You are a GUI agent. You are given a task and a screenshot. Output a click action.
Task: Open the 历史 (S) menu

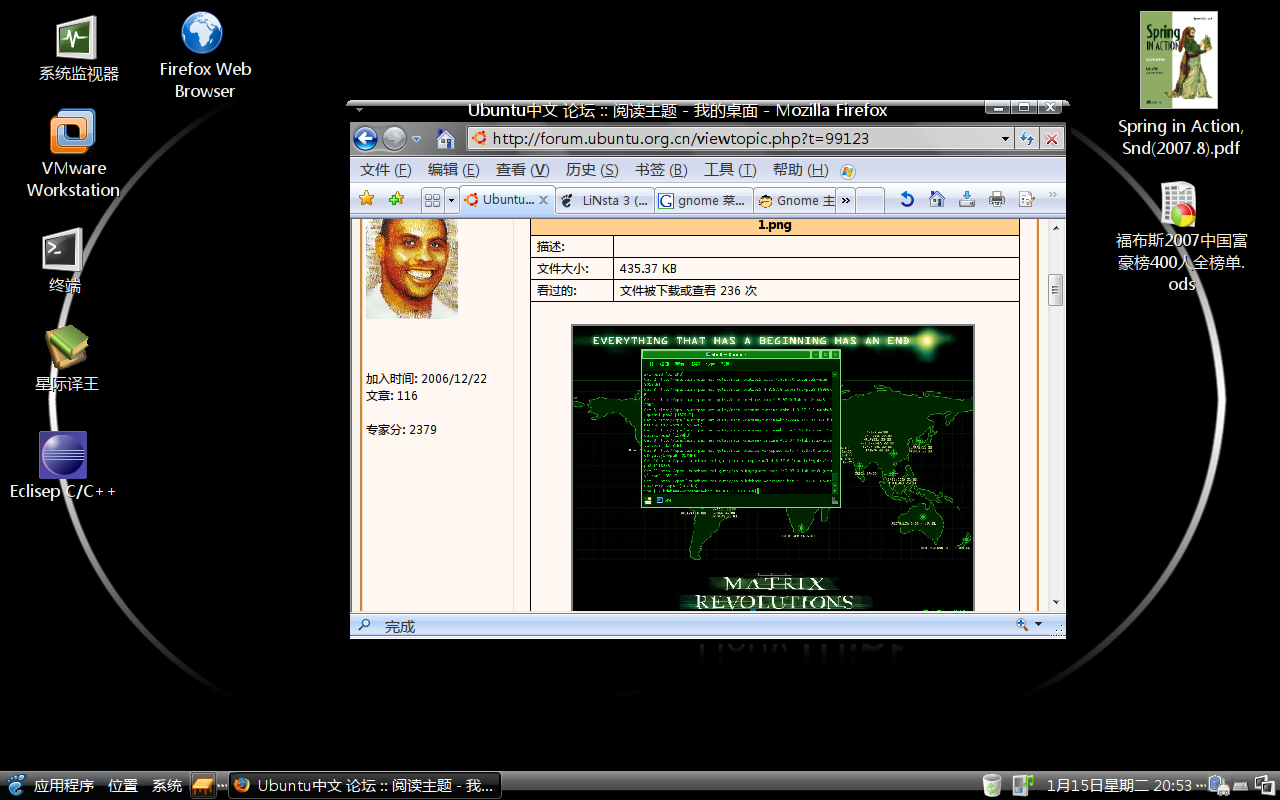tap(592, 170)
